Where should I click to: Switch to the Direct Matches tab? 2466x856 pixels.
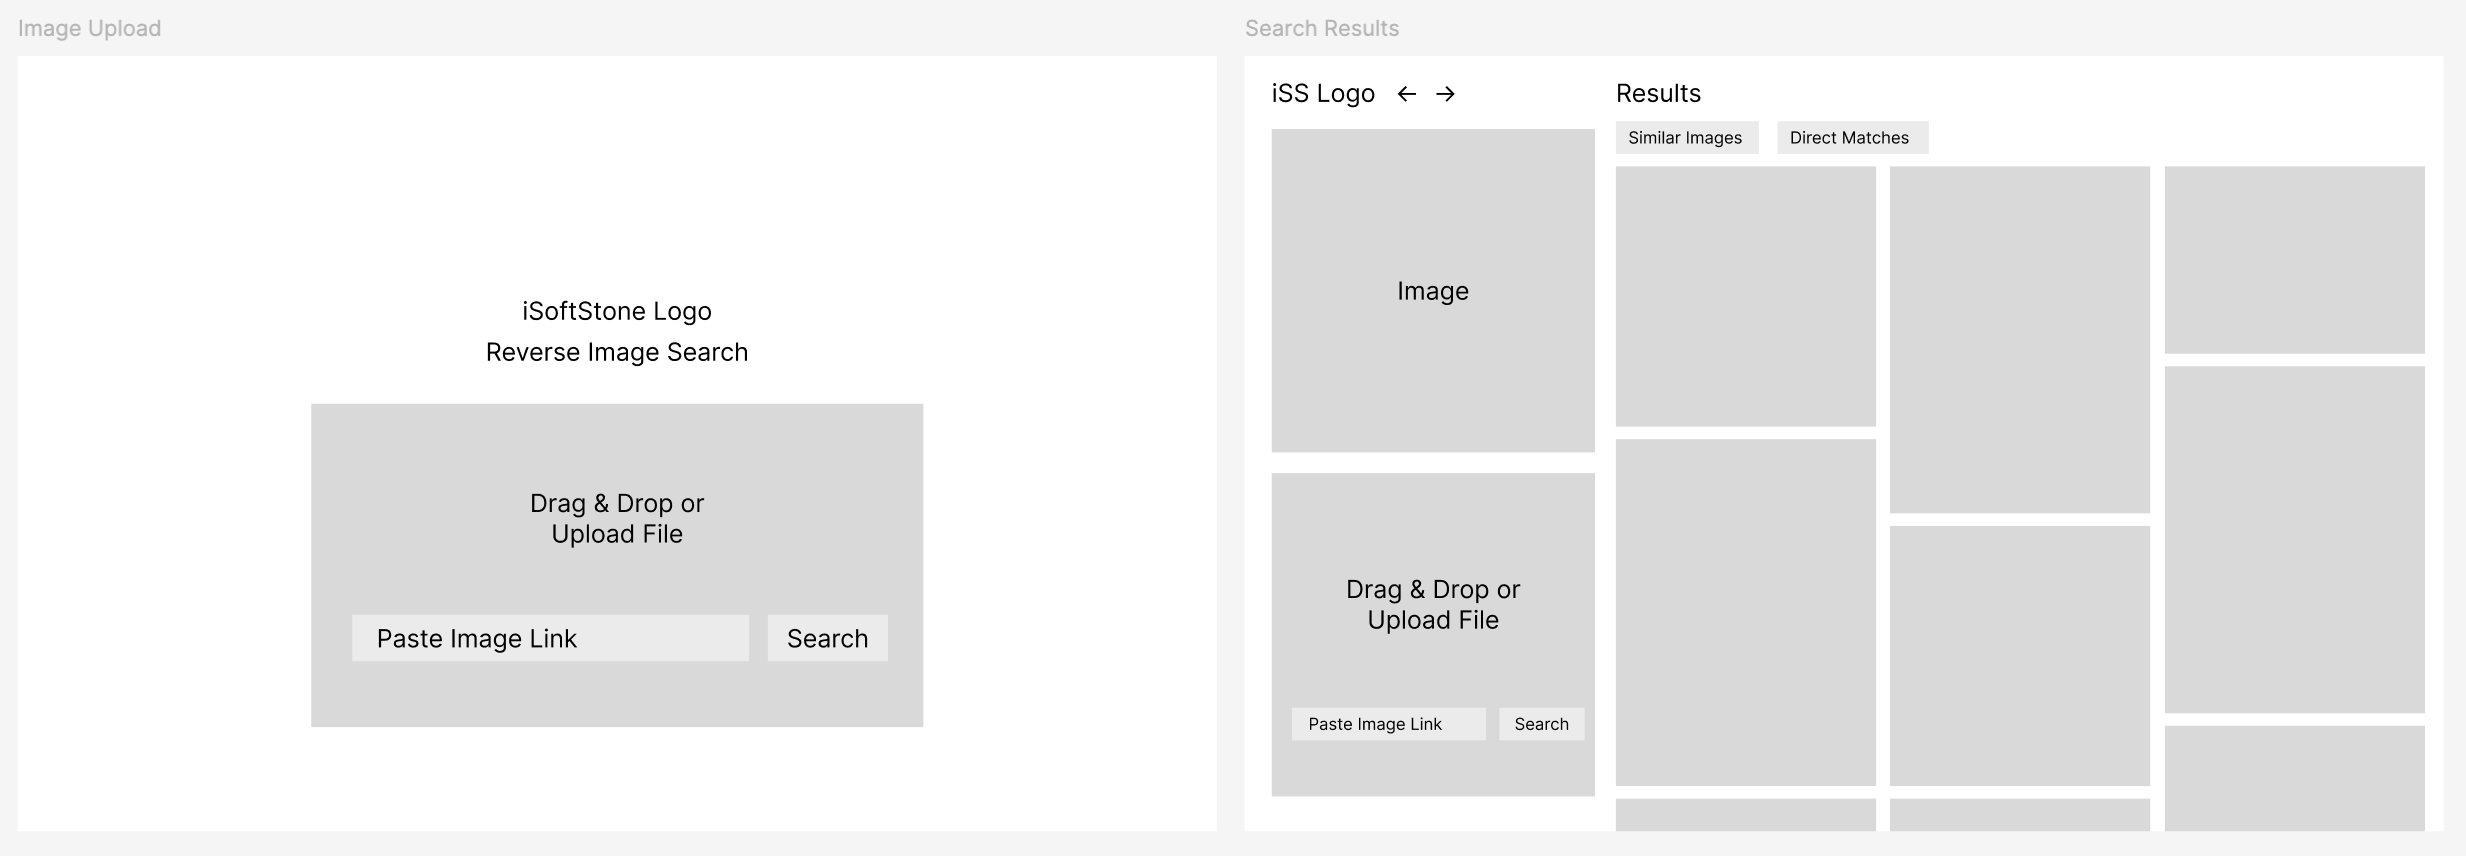(x=1851, y=138)
